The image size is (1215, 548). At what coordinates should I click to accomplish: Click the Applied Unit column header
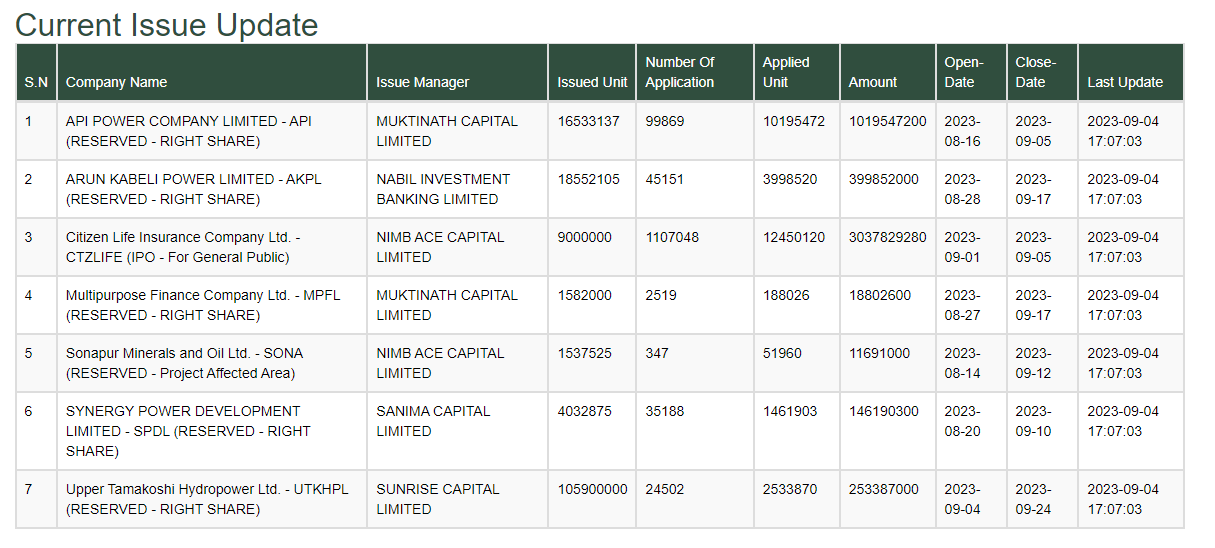pos(786,72)
